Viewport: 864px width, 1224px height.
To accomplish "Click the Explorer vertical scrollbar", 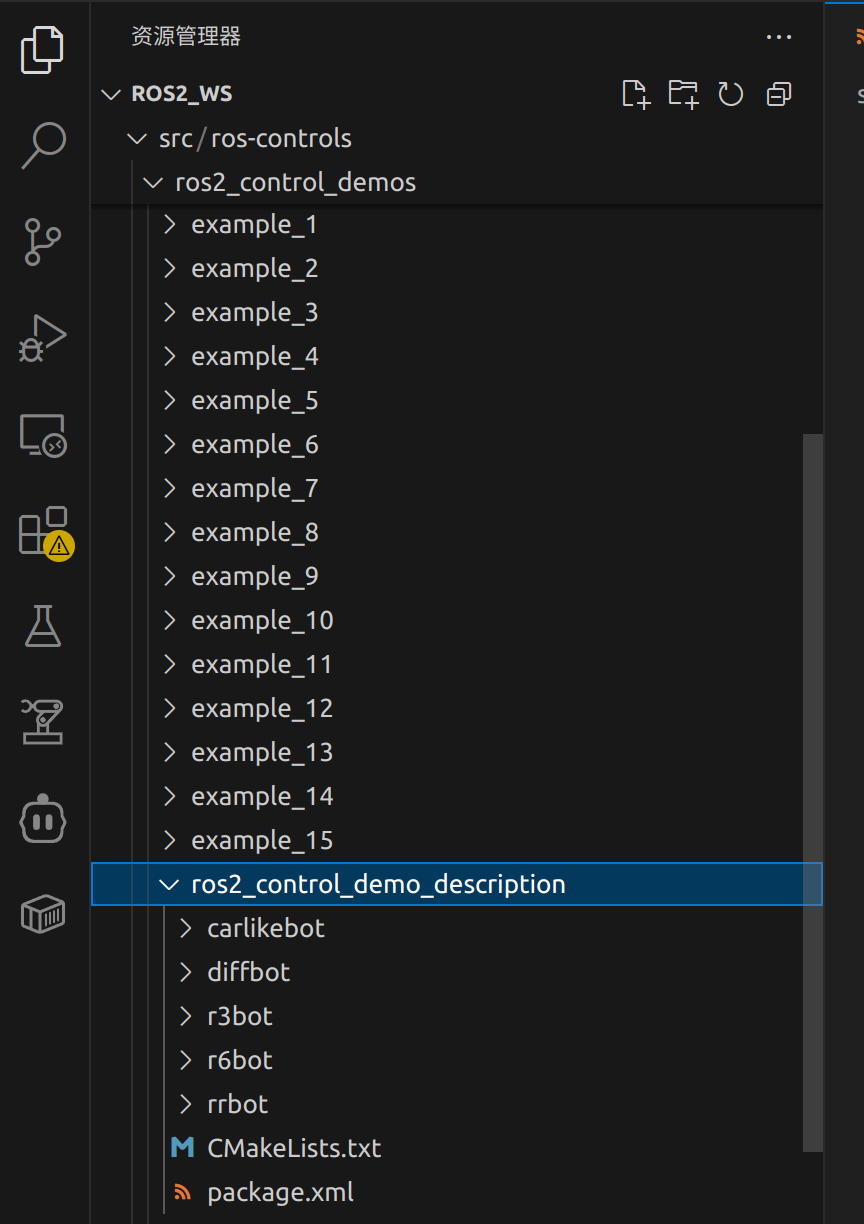I will (x=814, y=790).
